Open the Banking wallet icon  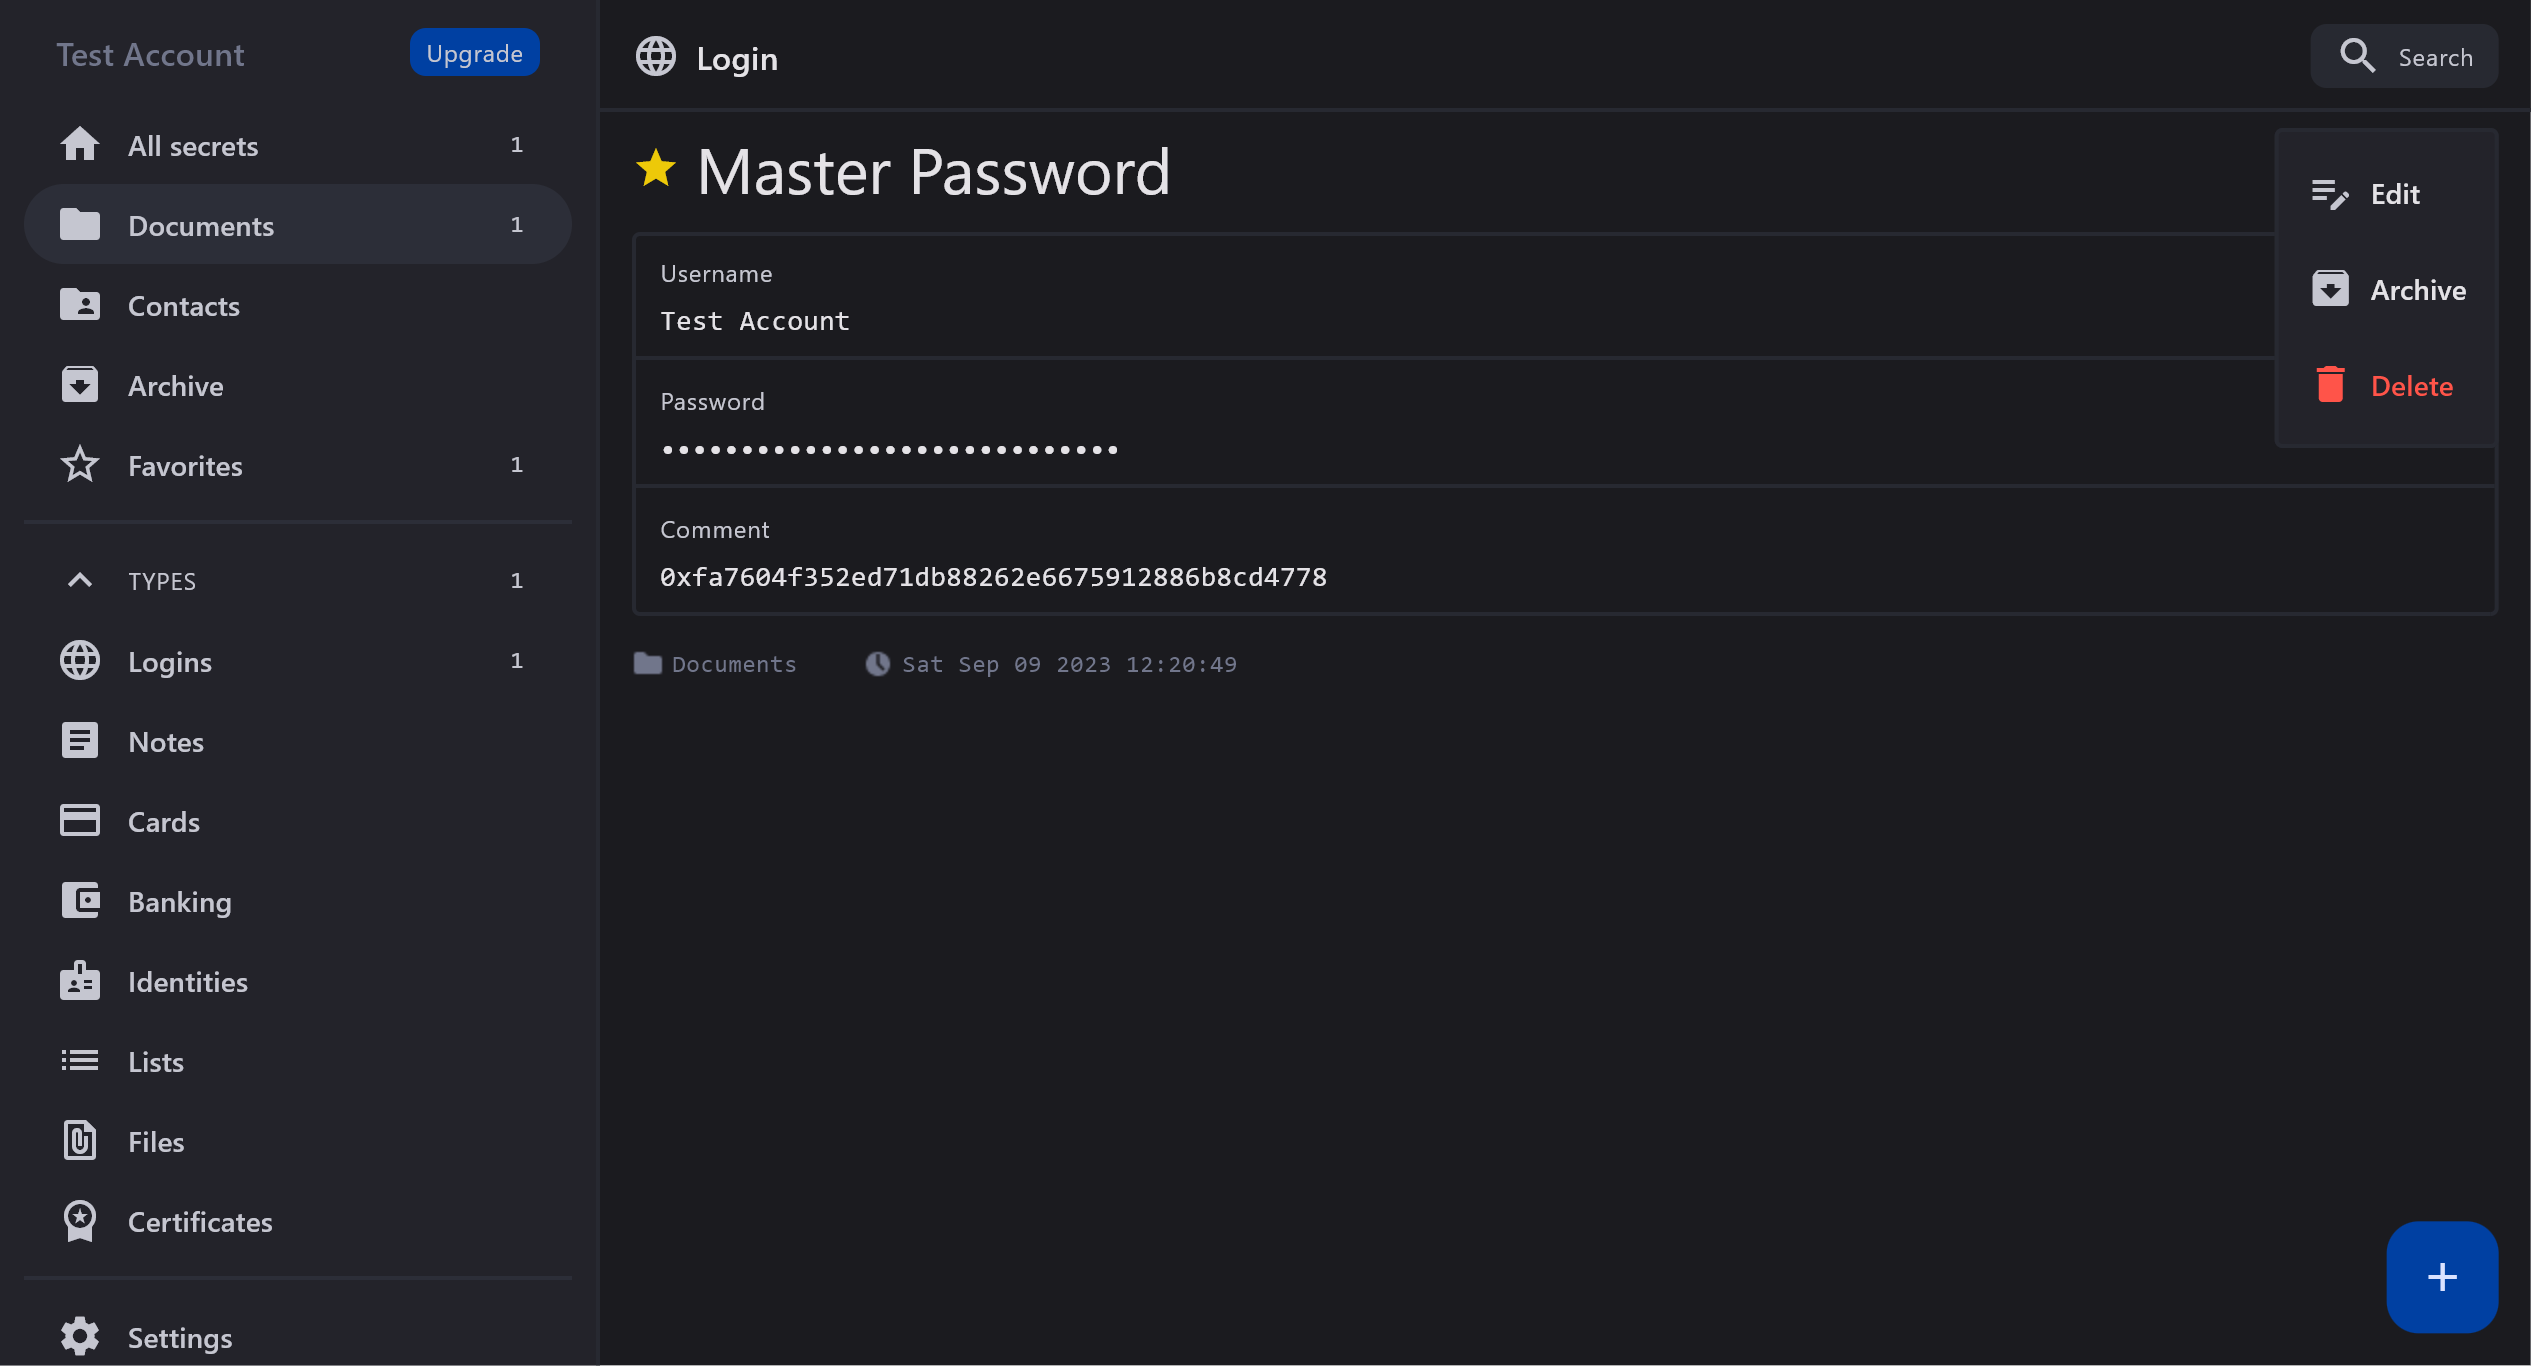80,901
